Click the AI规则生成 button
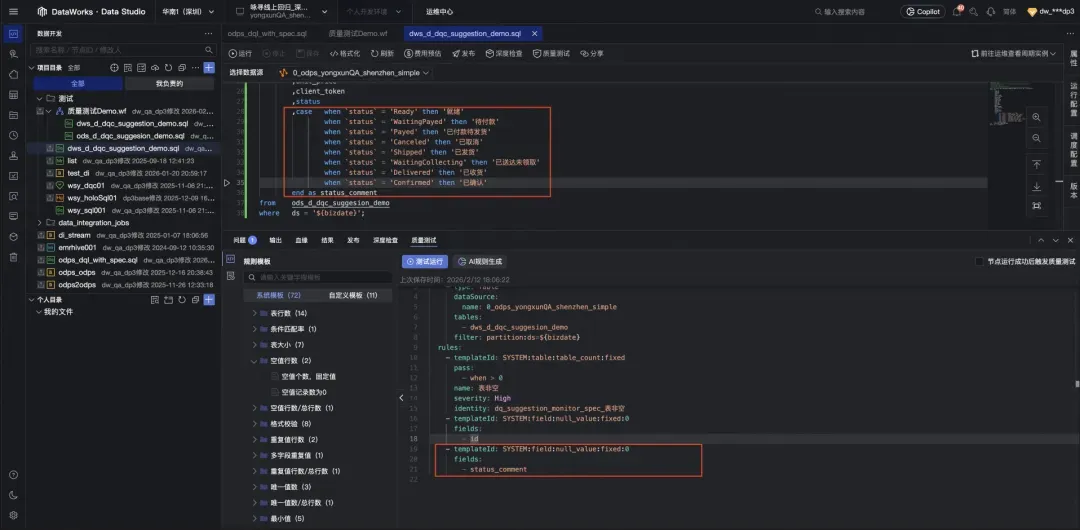The width and height of the screenshot is (1080, 530). pos(479,262)
